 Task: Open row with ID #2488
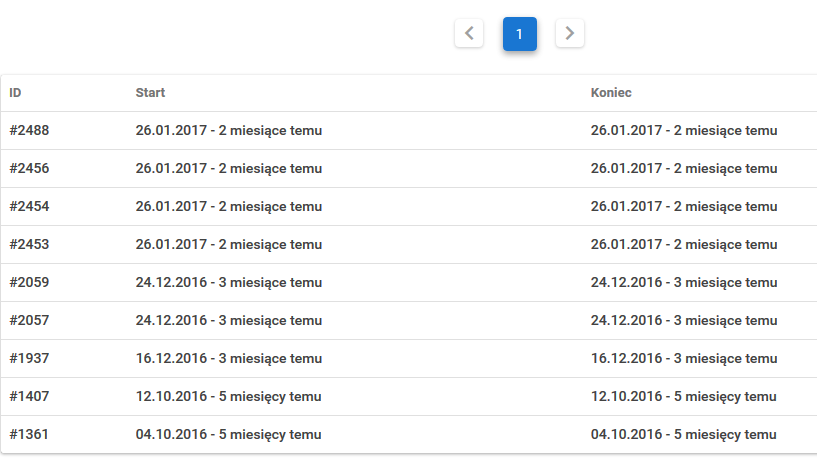pyautogui.click(x=29, y=131)
